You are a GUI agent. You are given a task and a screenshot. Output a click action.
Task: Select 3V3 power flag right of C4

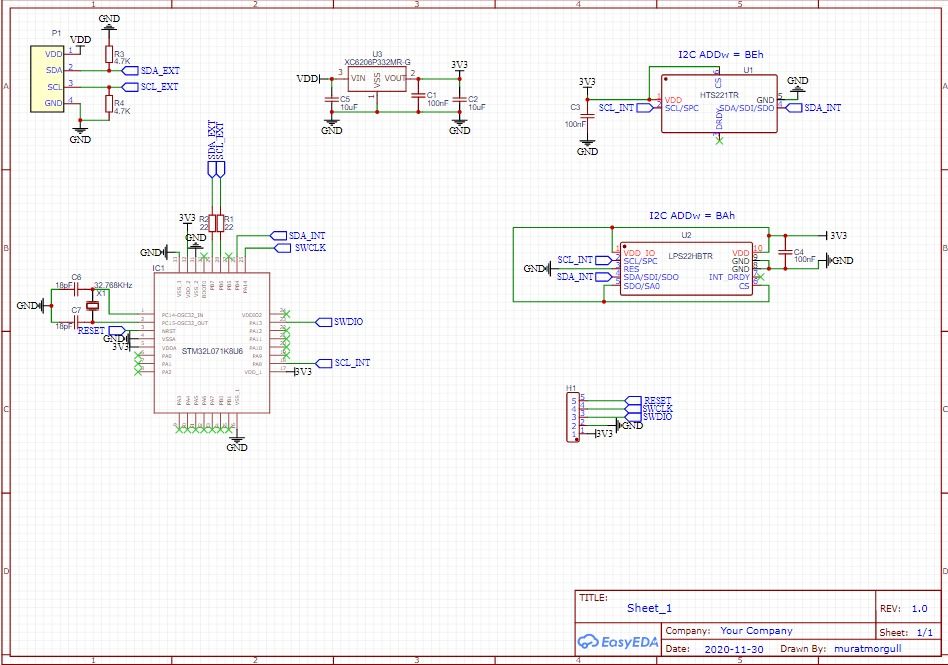(836, 235)
